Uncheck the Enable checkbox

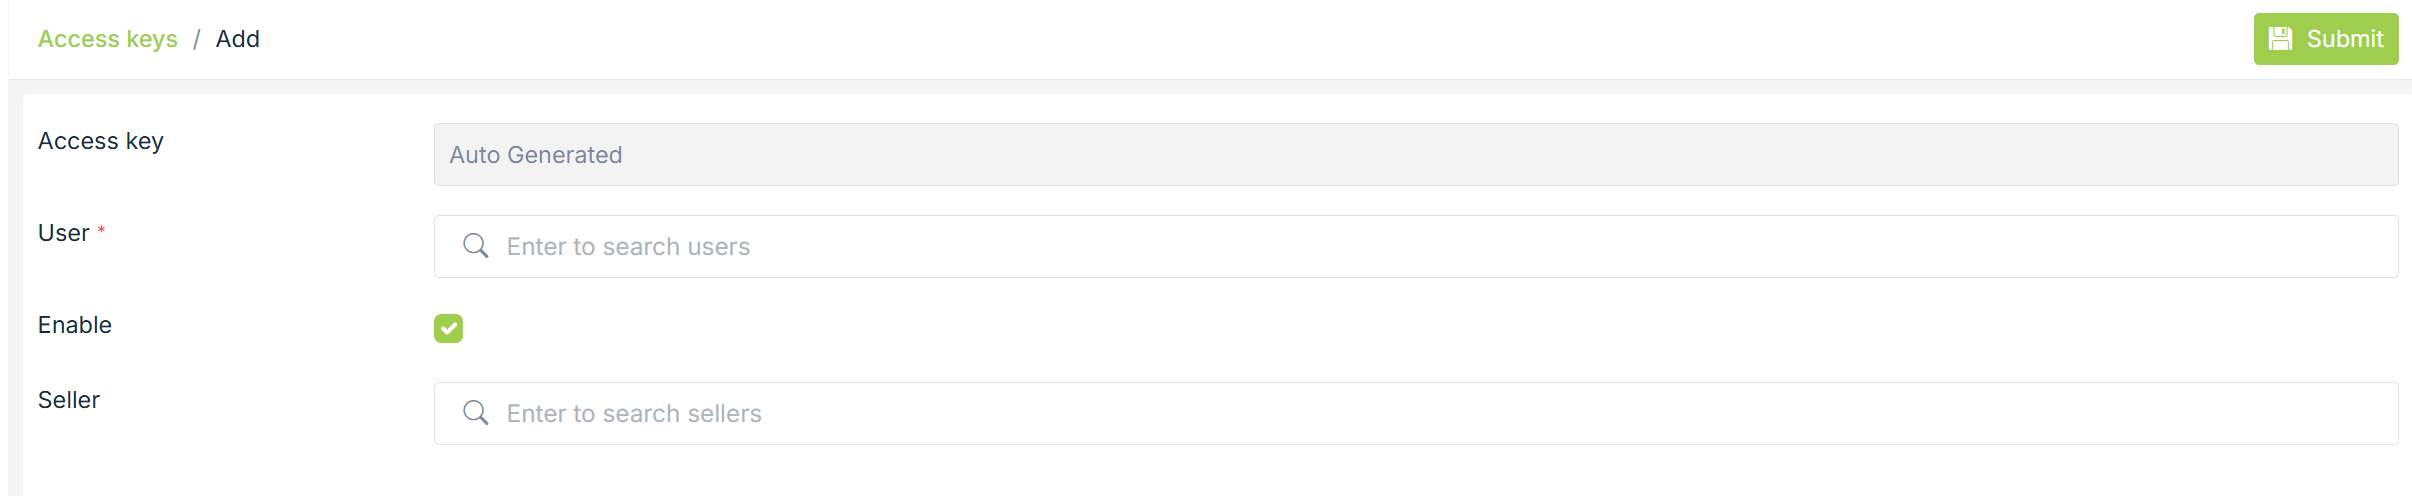[448, 328]
